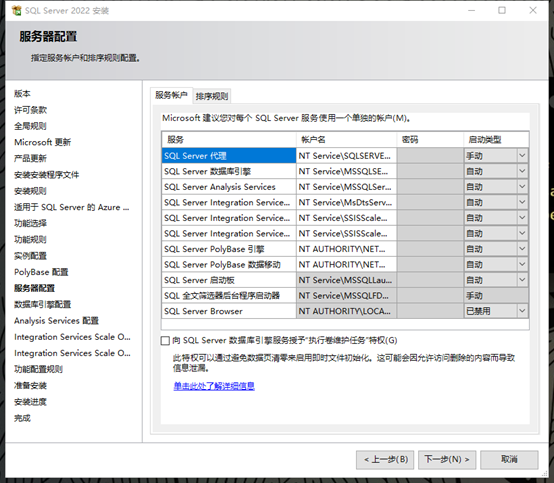Screen dimensions: 554x483
Task: Open startup type dropdown for SQL Server 数据库引擎
Action: (522, 171)
